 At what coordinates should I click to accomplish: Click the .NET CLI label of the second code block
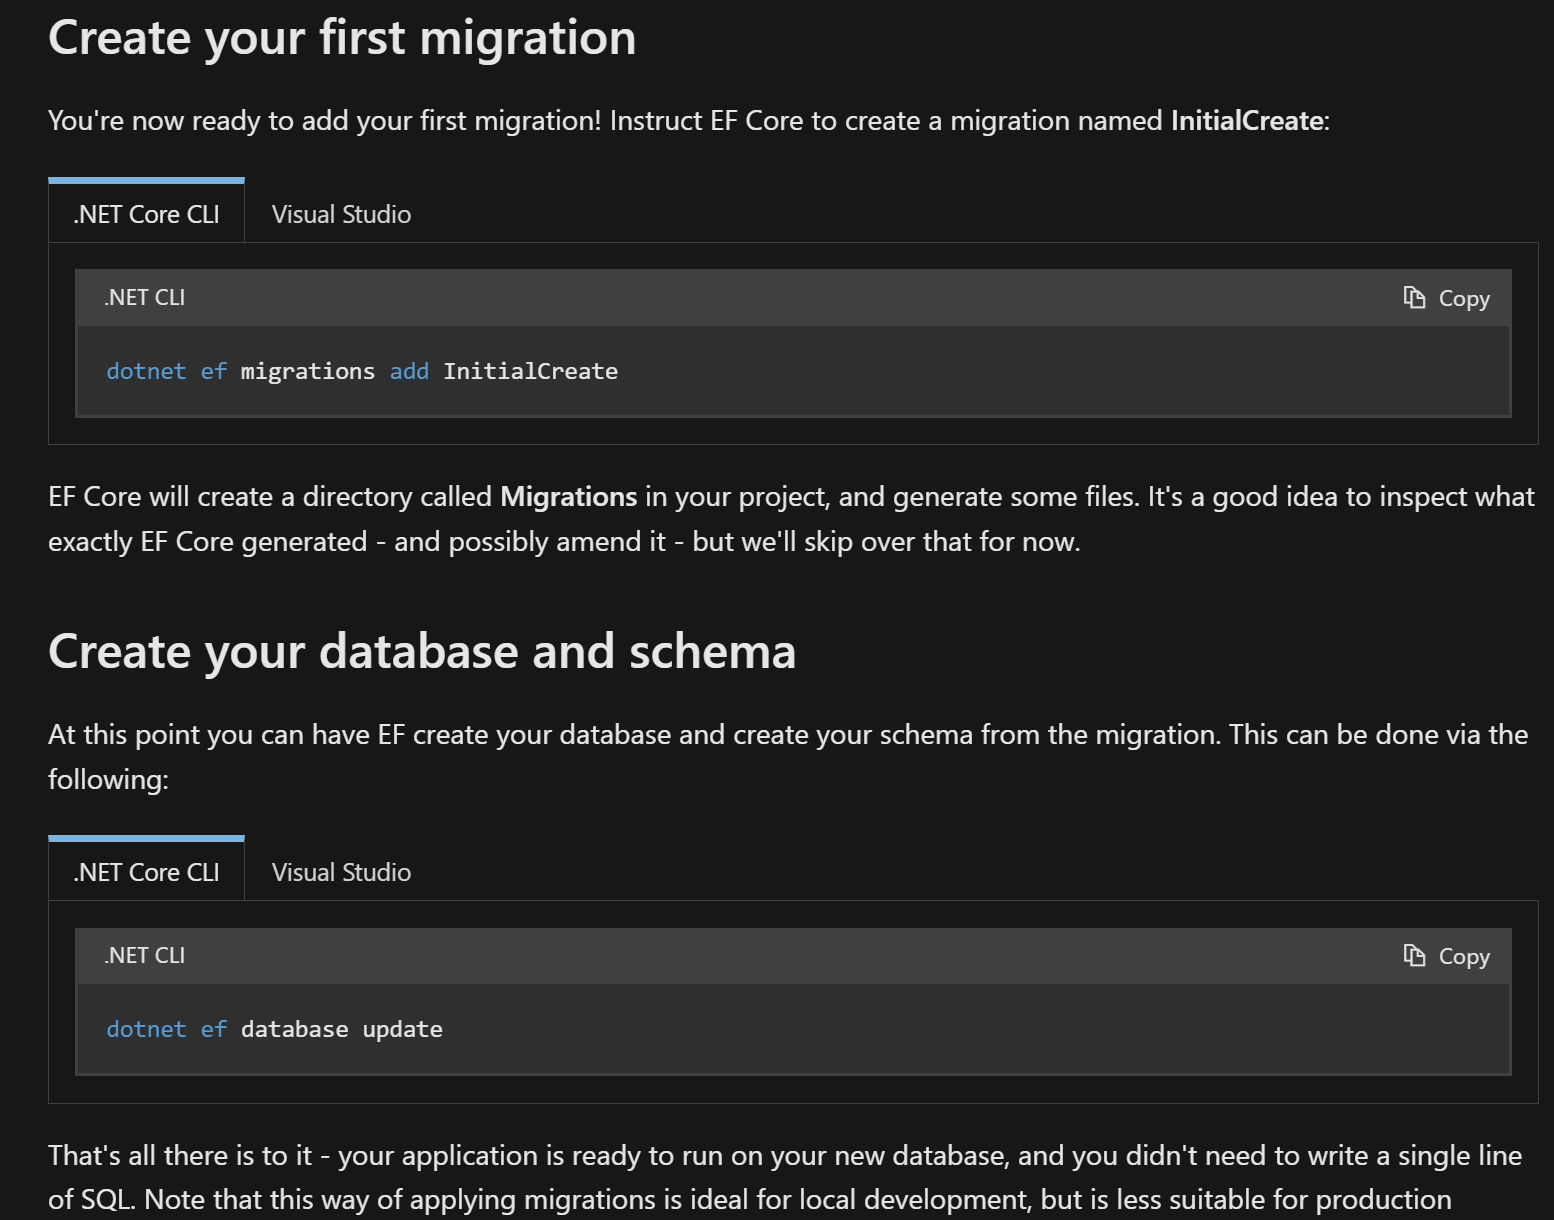click(x=145, y=956)
